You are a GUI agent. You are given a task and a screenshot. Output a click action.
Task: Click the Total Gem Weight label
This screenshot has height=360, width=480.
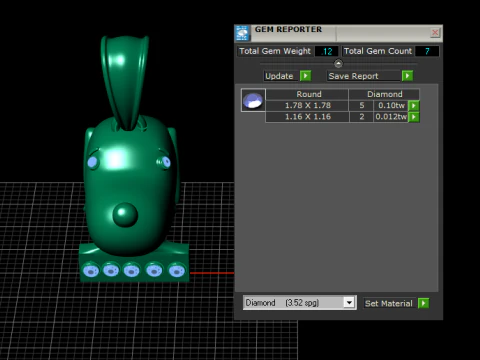coord(275,51)
